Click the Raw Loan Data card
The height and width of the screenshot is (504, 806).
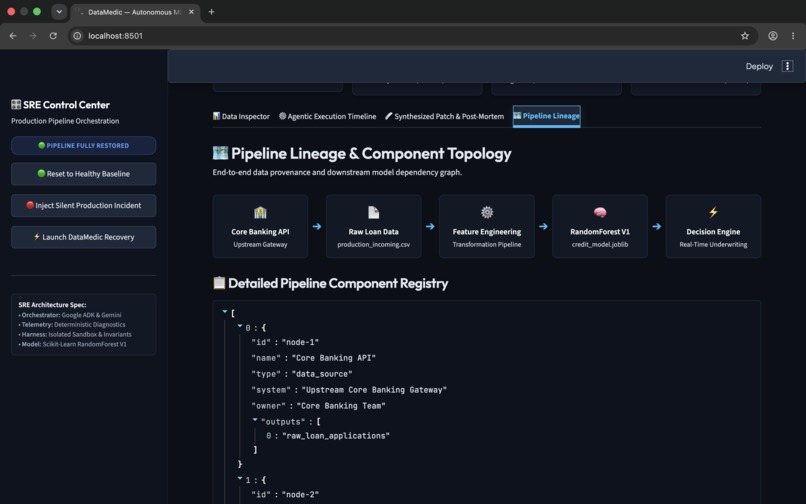tap(374, 226)
